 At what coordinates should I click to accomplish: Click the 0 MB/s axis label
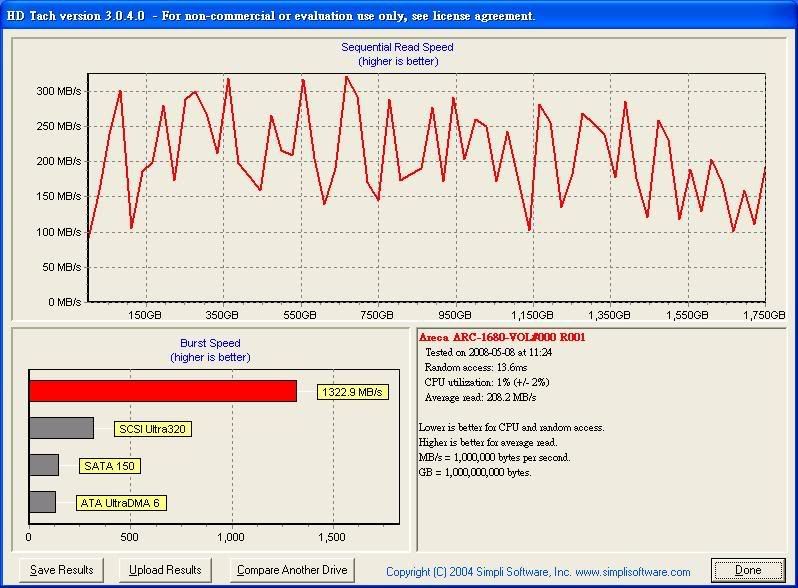(65, 302)
